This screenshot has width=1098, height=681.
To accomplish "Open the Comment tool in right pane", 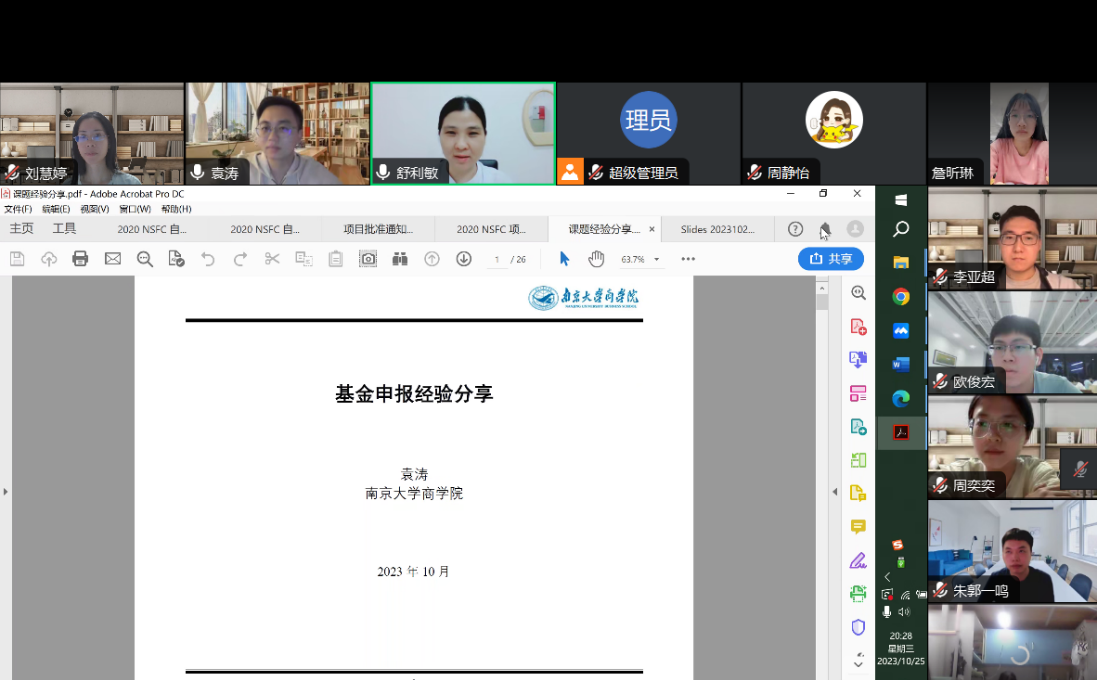I will 858,527.
